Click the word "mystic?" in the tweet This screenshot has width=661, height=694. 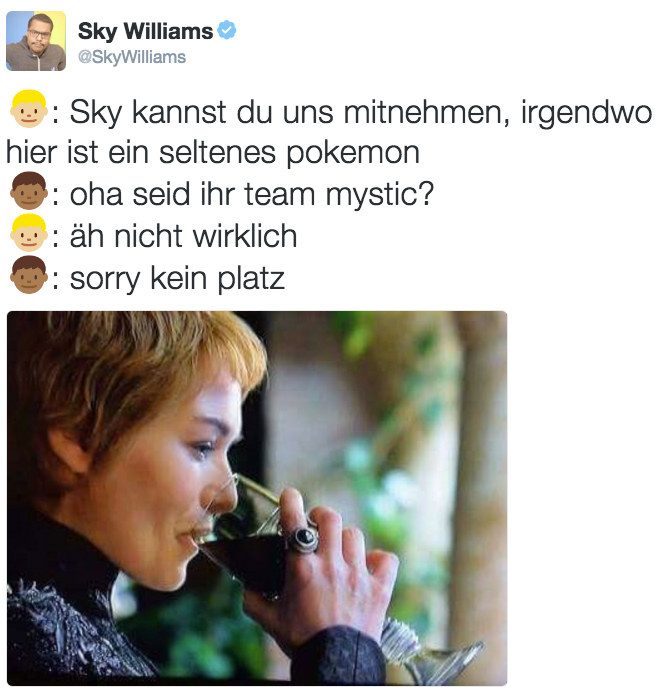[x=379, y=195]
